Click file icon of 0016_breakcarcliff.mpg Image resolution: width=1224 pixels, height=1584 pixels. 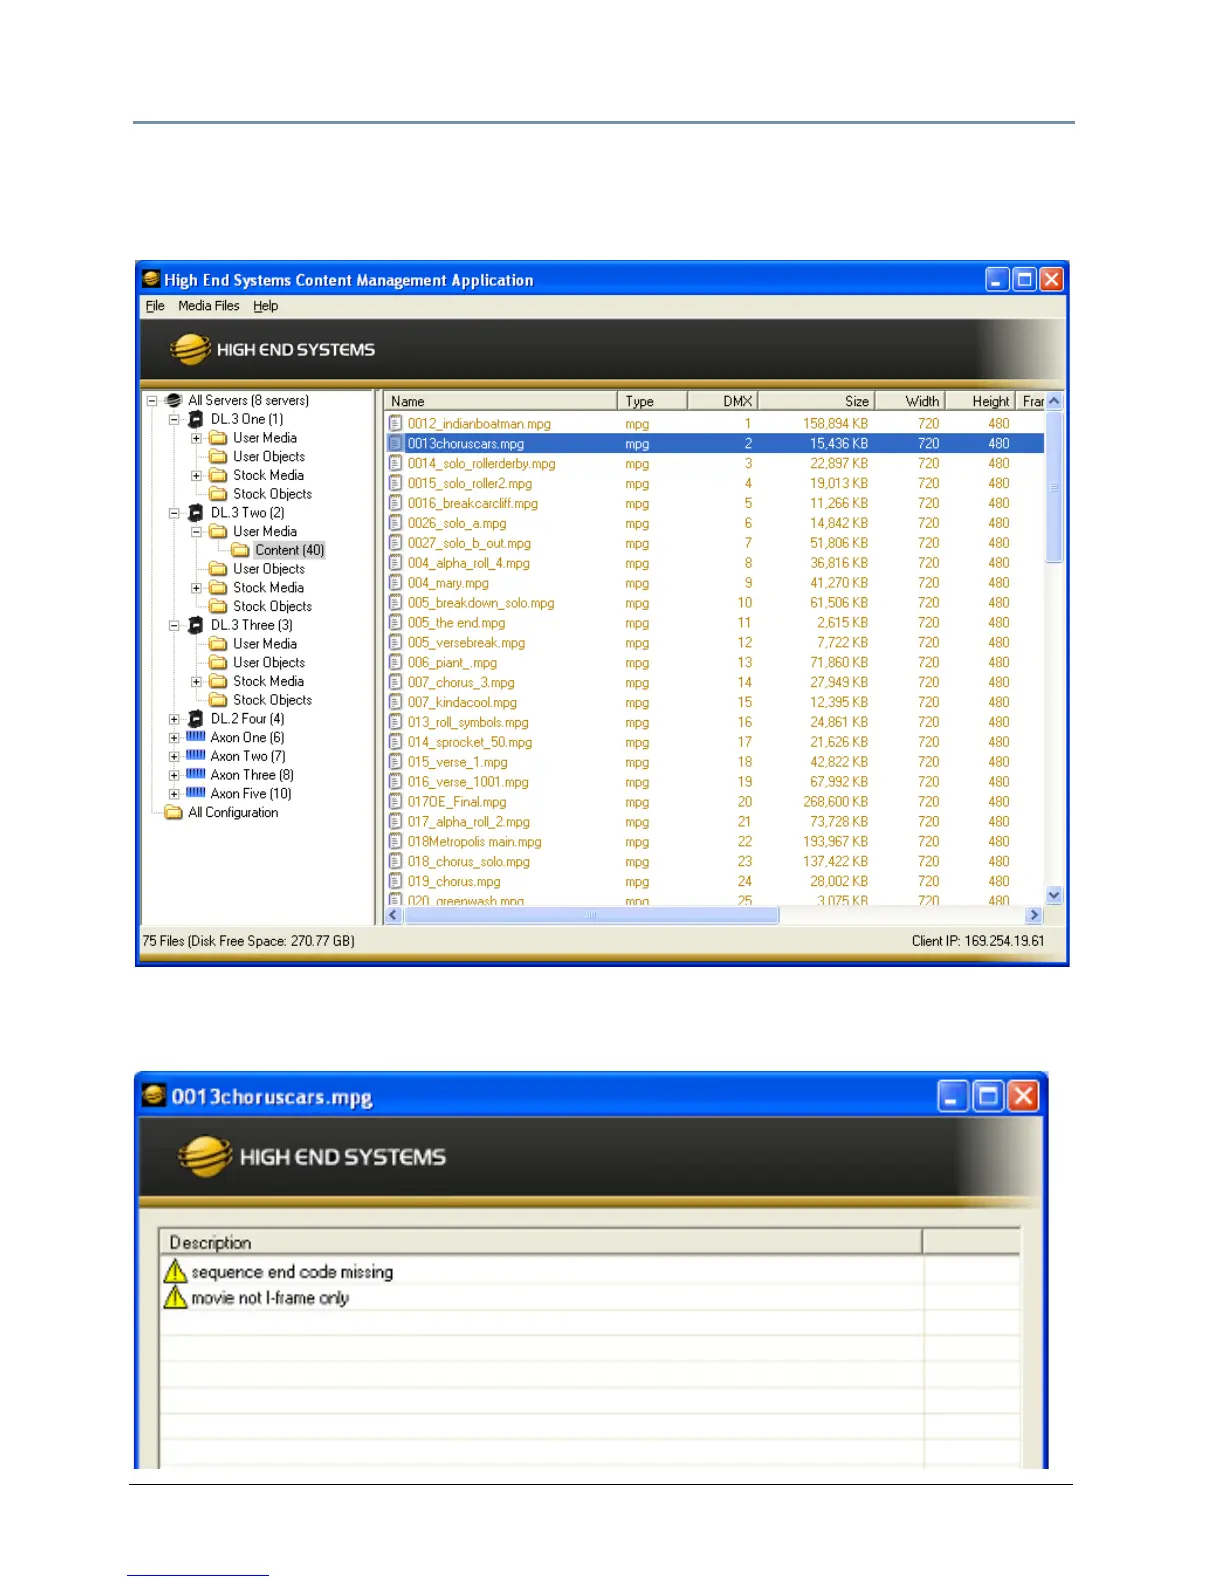(x=396, y=504)
